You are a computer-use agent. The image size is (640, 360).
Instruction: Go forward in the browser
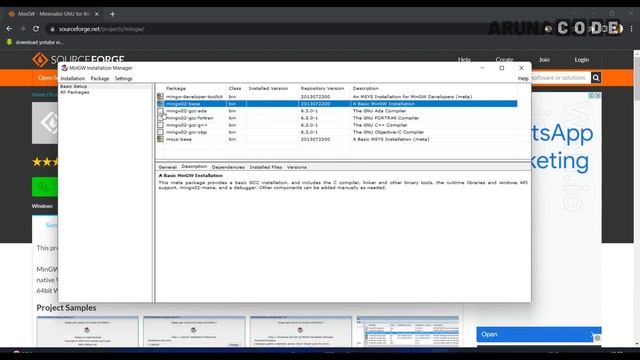point(22,29)
